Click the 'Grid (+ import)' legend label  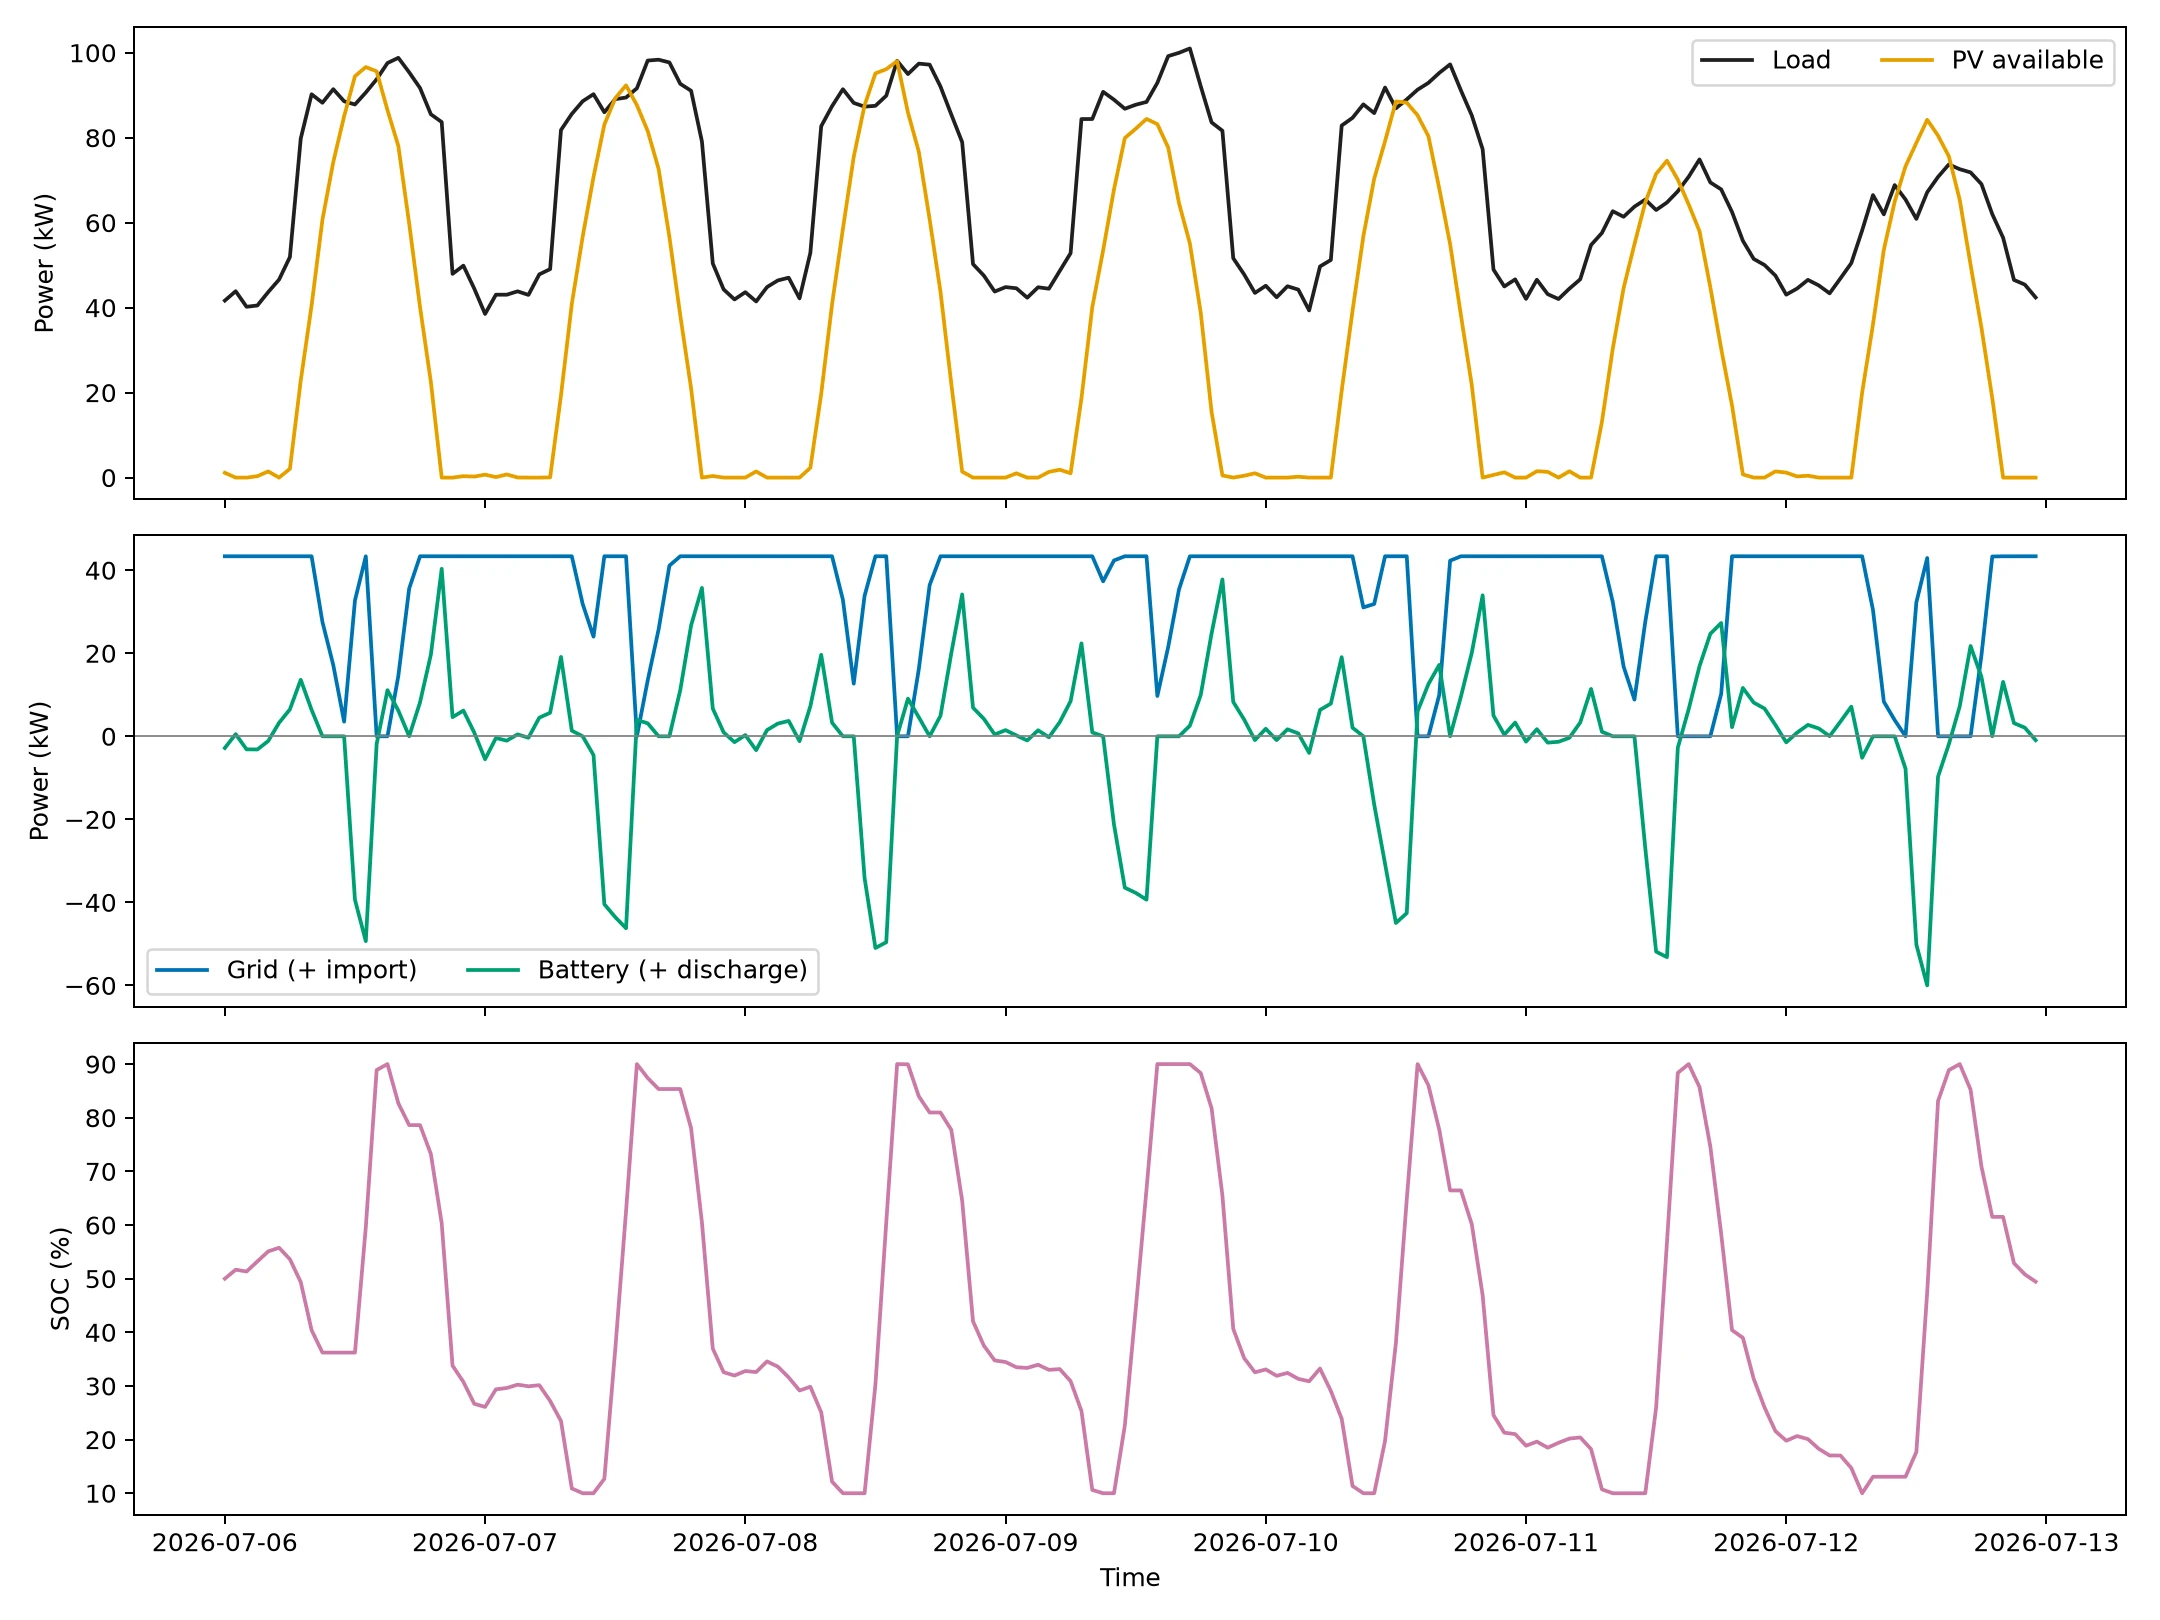[321, 971]
